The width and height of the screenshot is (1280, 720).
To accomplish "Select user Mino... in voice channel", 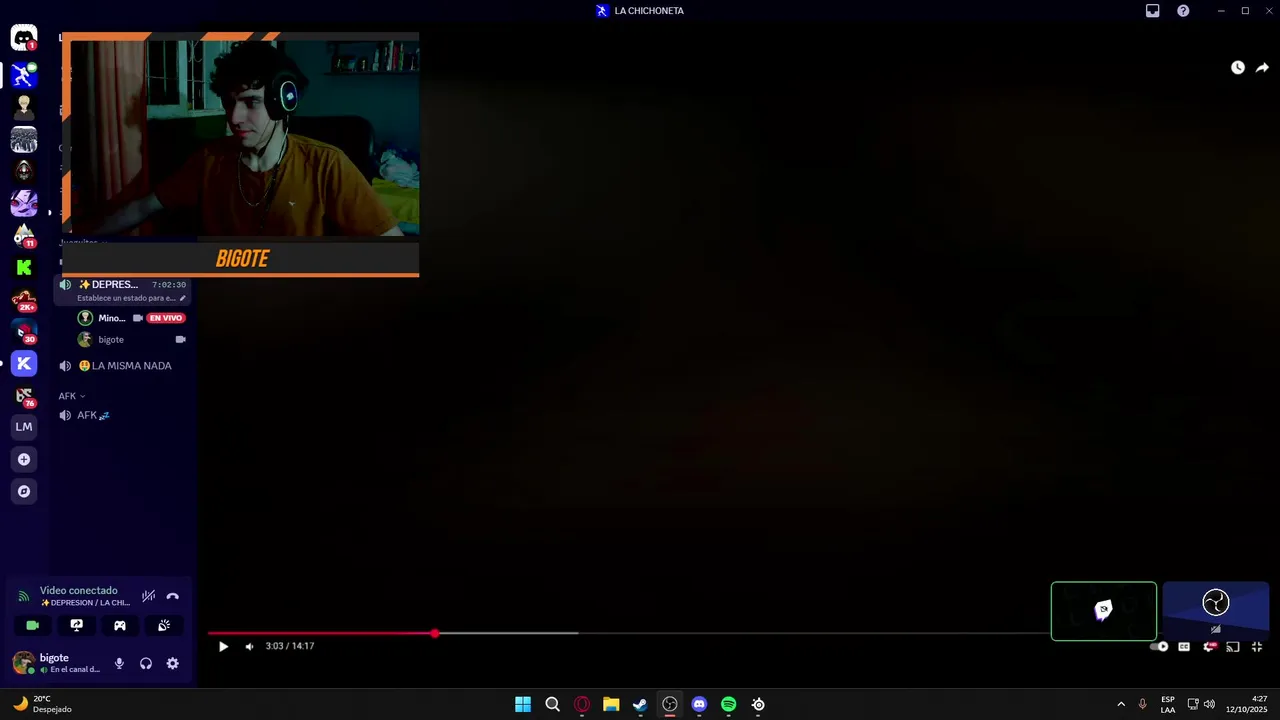I will click(x=111, y=318).
